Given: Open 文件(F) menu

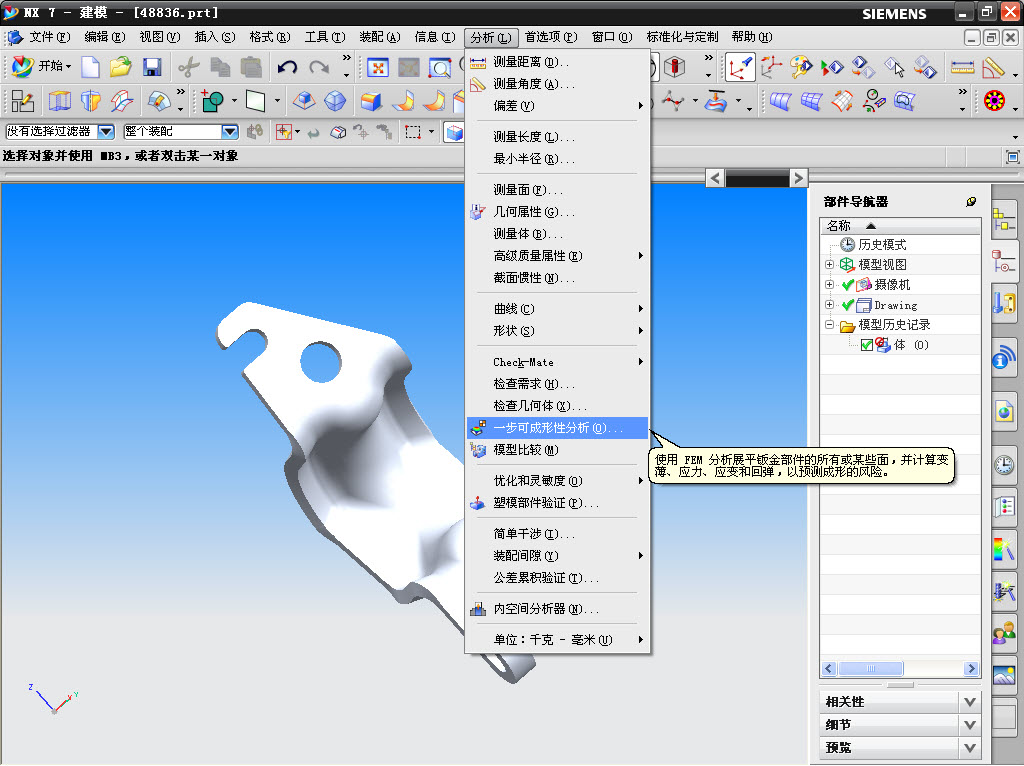Looking at the screenshot, I should click(x=49, y=37).
